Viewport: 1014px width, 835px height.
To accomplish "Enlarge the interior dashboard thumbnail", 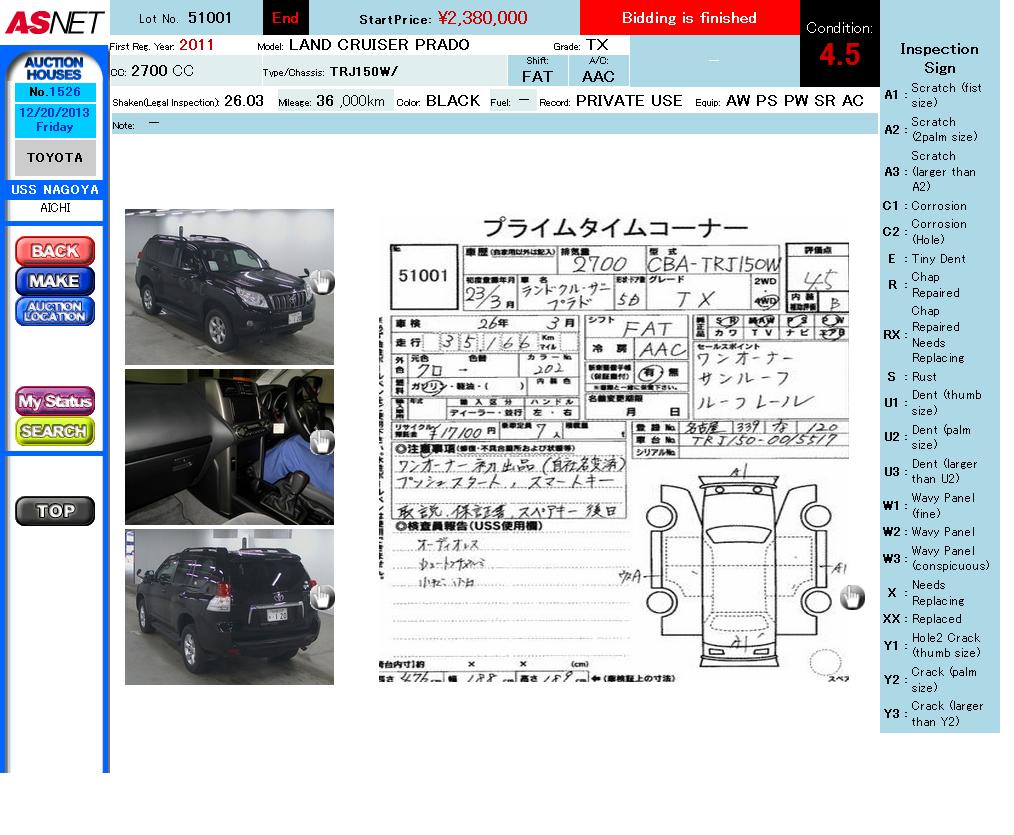I will [228, 446].
